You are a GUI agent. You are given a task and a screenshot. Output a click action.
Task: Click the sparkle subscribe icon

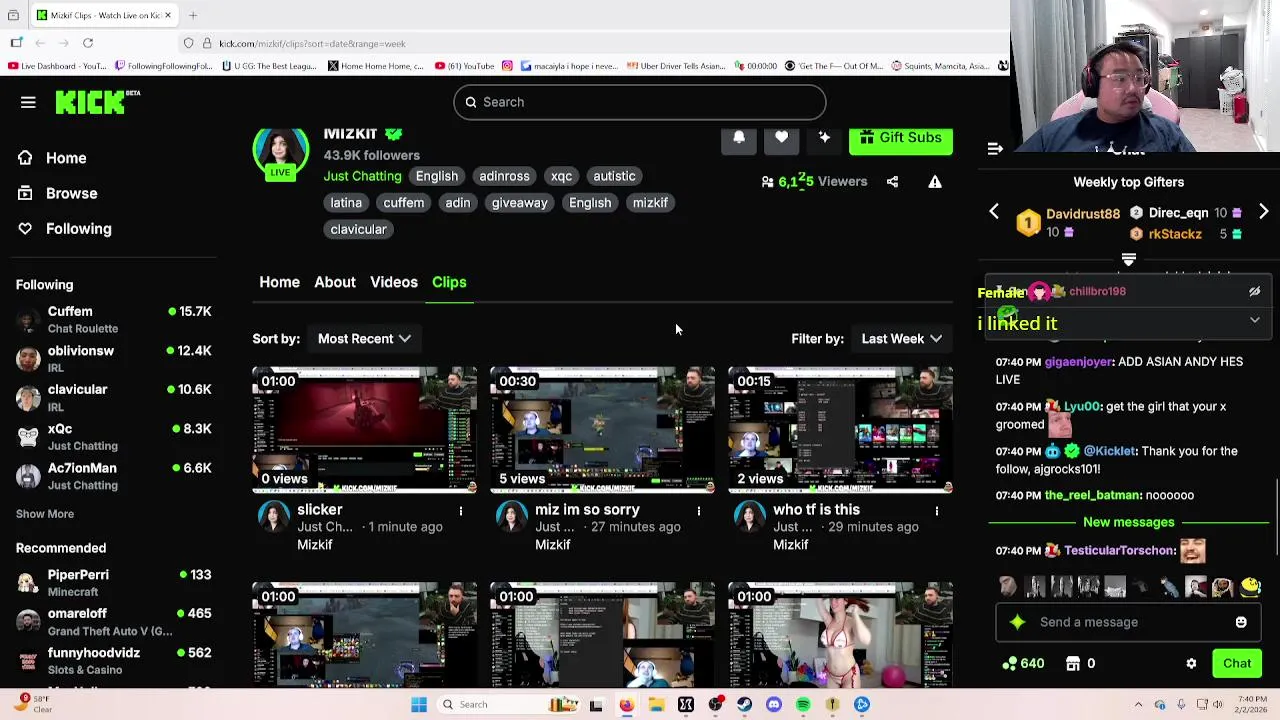[x=824, y=138]
